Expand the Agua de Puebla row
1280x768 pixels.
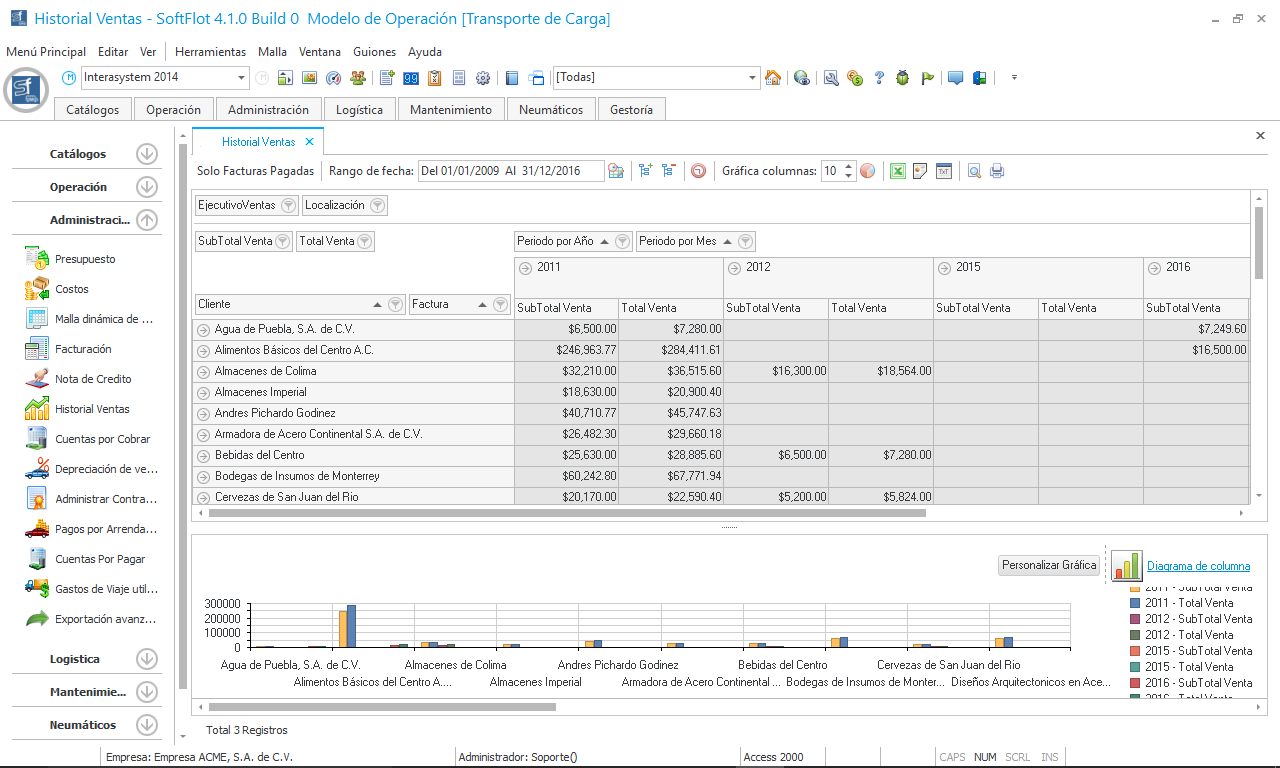[x=203, y=329]
